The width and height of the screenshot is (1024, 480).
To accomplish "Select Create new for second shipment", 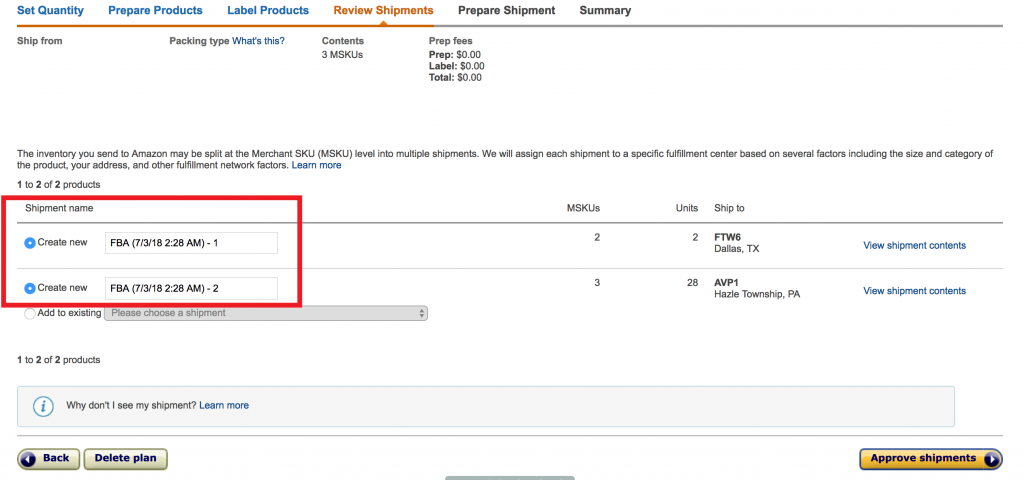I will coord(30,288).
